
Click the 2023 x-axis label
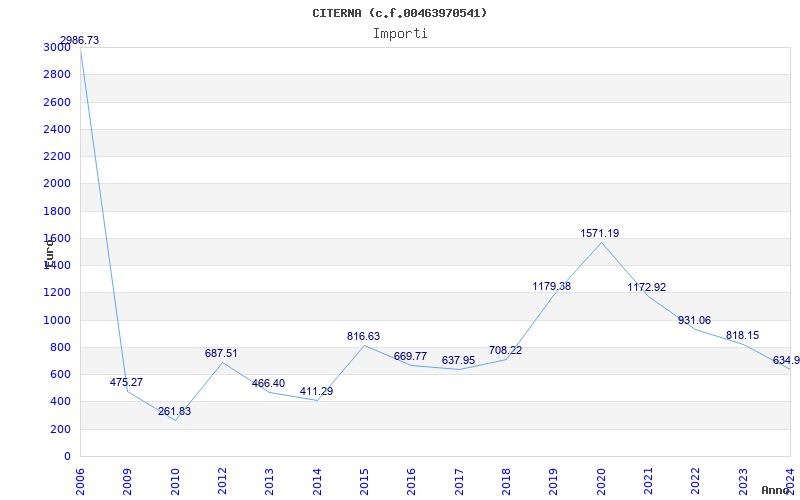[743, 482]
